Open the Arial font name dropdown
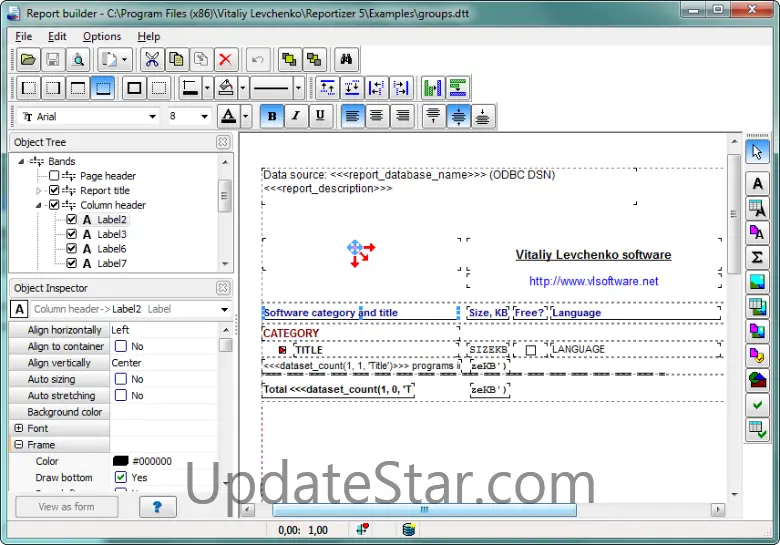Image resolution: width=780 pixels, height=545 pixels. [152, 116]
